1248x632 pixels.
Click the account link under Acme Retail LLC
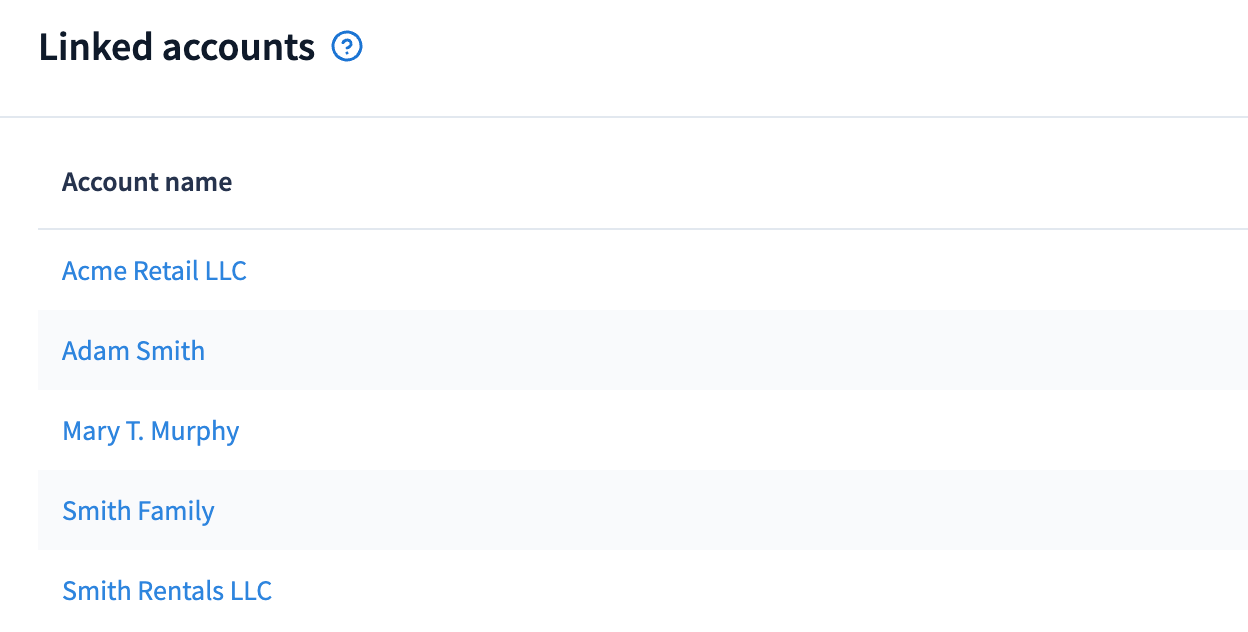click(133, 351)
